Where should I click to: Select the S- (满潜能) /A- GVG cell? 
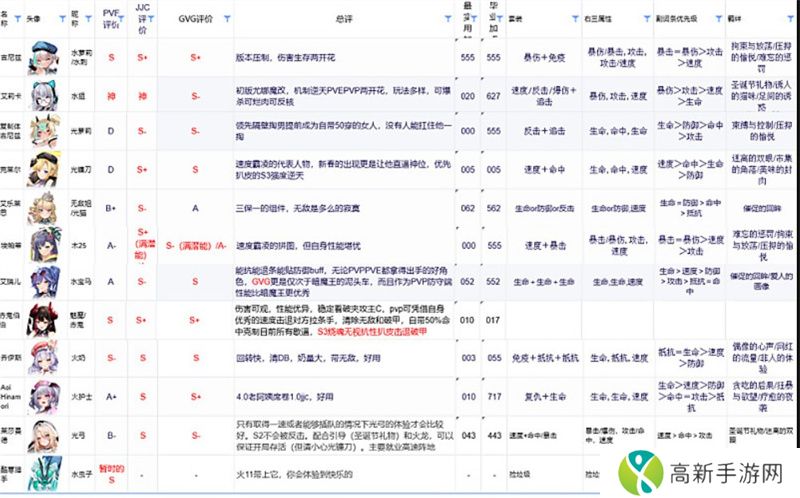[x=196, y=245]
